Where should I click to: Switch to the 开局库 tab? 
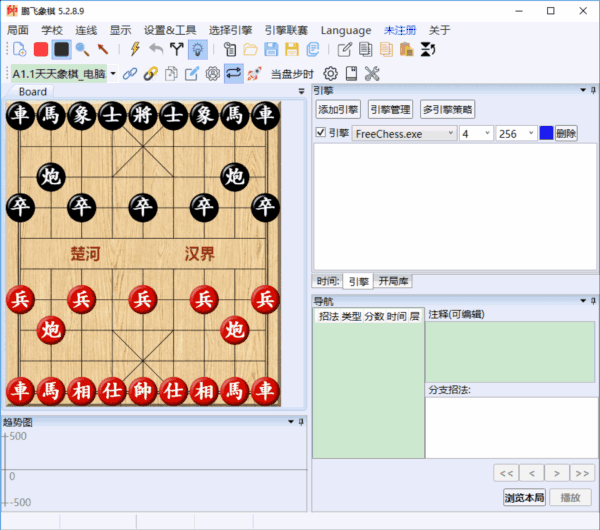tap(395, 282)
